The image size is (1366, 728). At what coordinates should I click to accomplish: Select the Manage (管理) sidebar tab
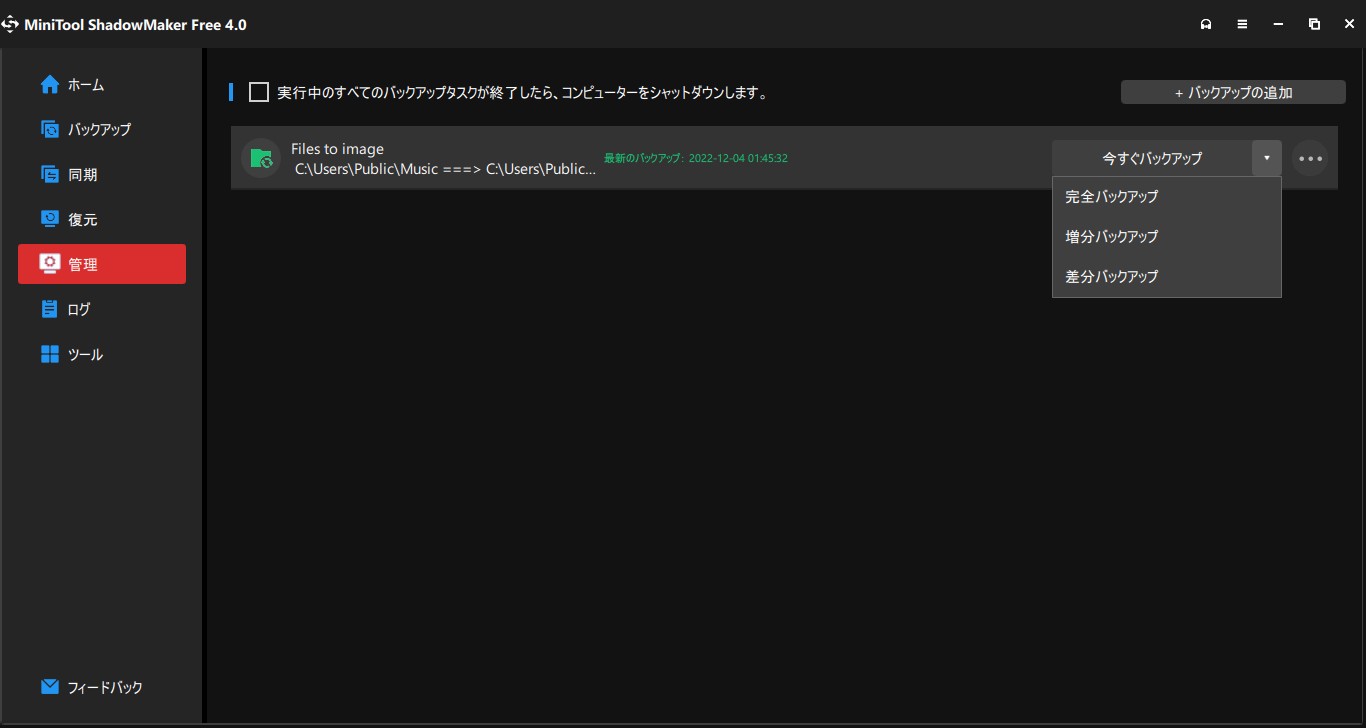[102, 264]
